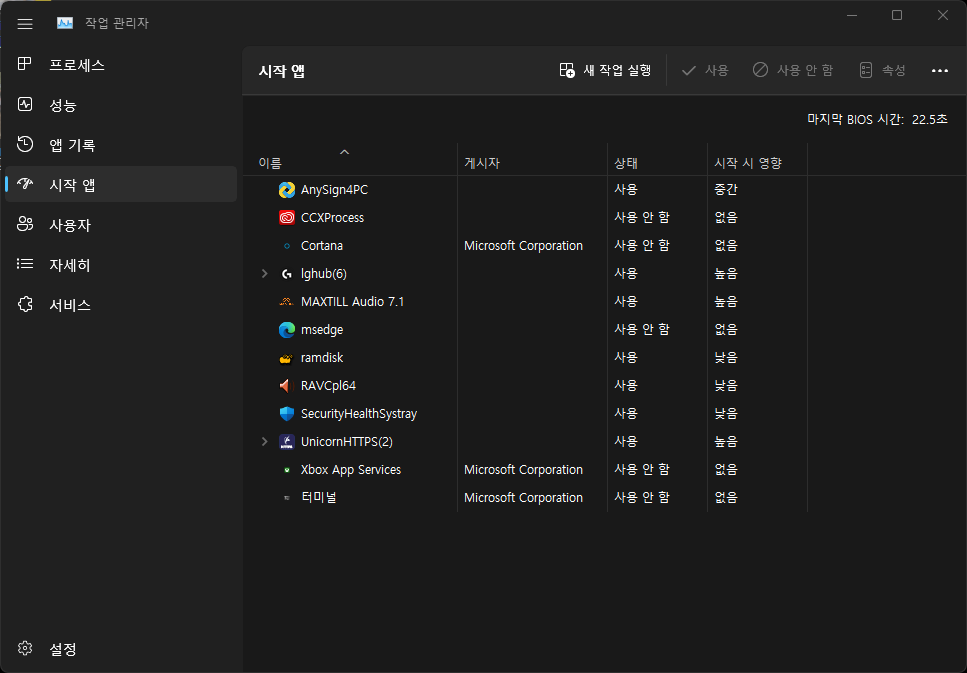Select the AnySign4PC row name
Image resolution: width=967 pixels, height=673 pixels.
tap(334, 190)
